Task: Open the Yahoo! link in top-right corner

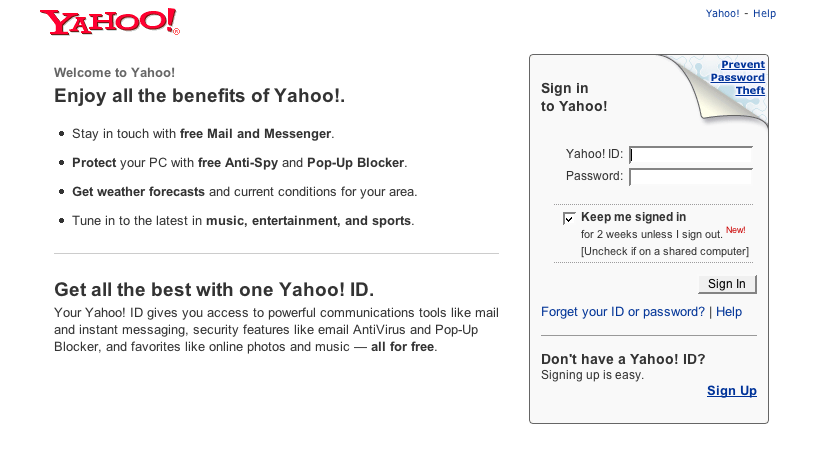Action: tap(722, 14)
